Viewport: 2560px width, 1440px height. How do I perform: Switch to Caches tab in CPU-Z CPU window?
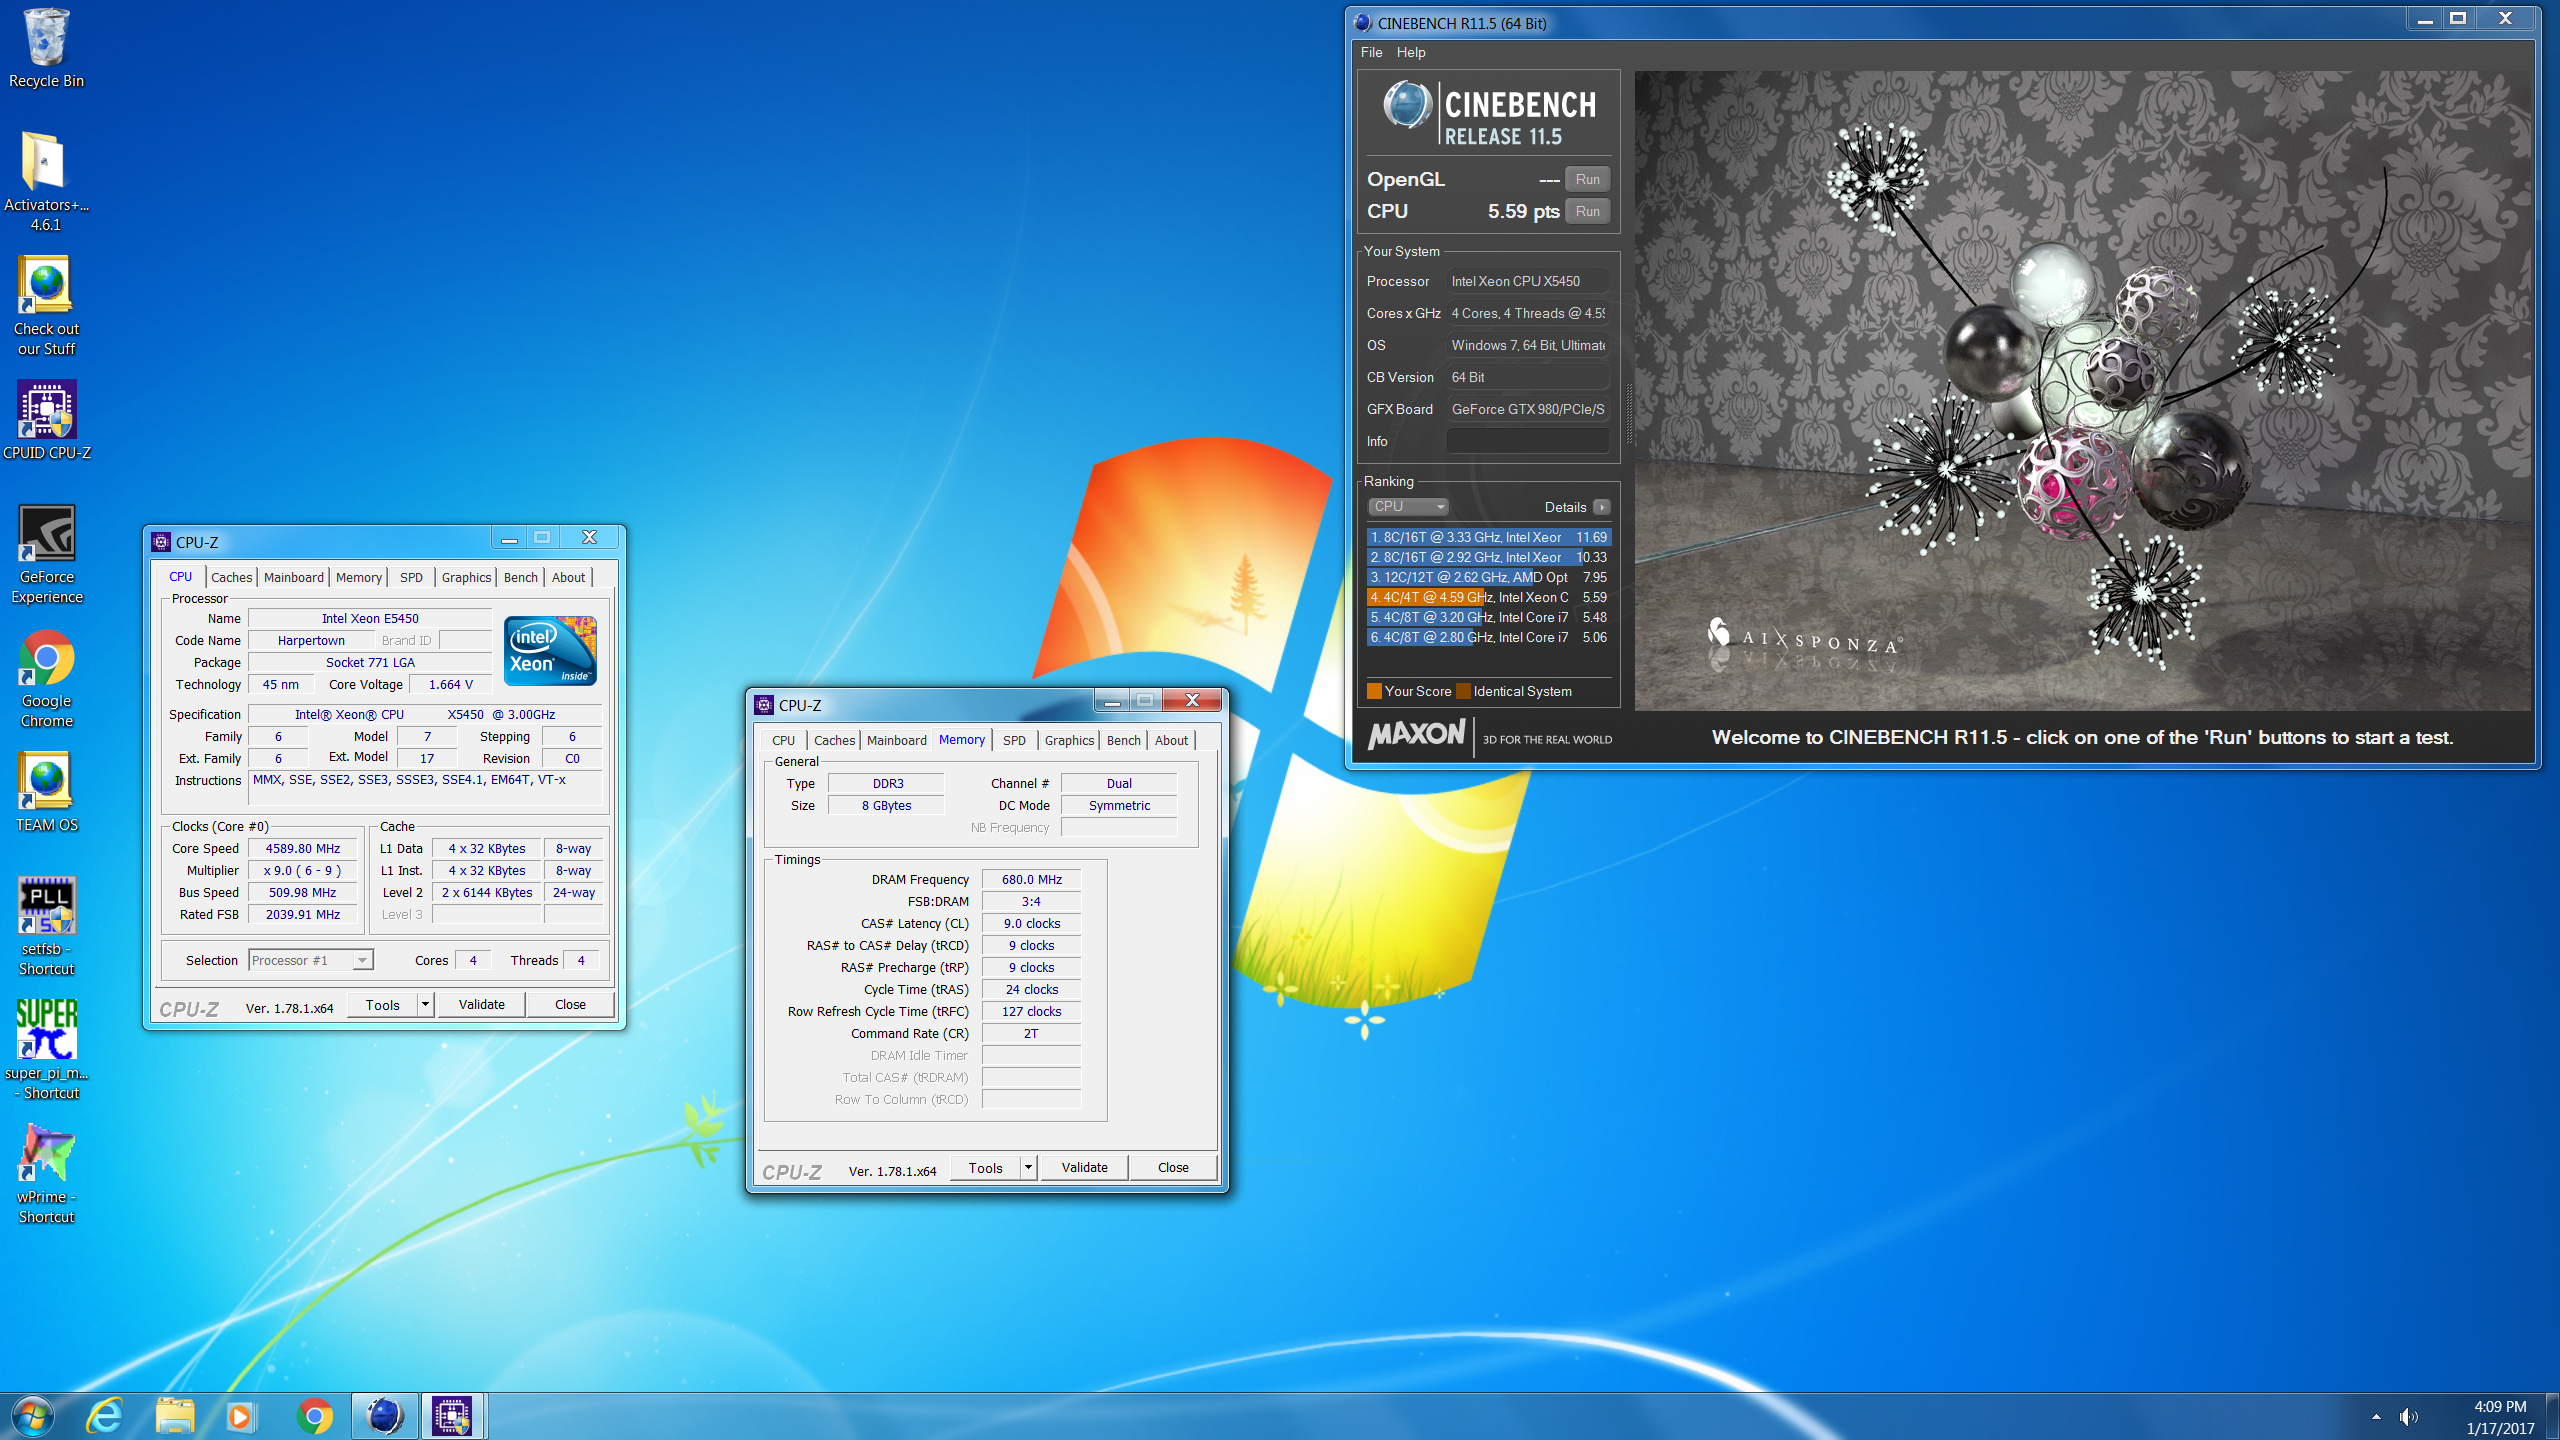(232, 577)
